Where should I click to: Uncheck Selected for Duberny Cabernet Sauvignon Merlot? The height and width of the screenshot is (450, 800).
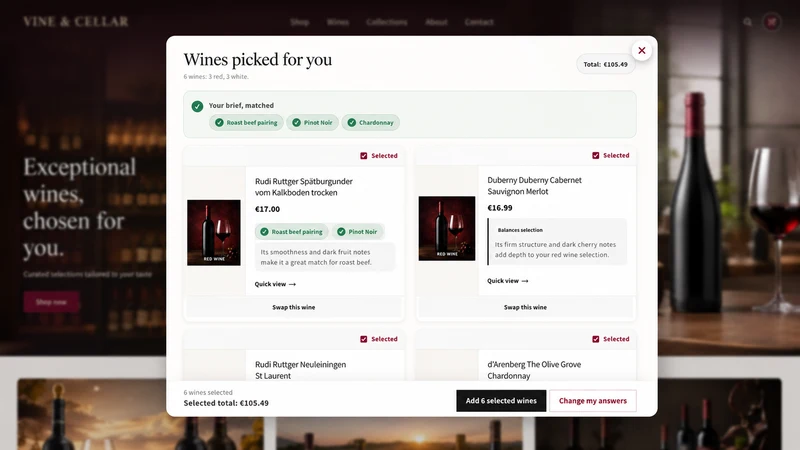click(595, 155)
